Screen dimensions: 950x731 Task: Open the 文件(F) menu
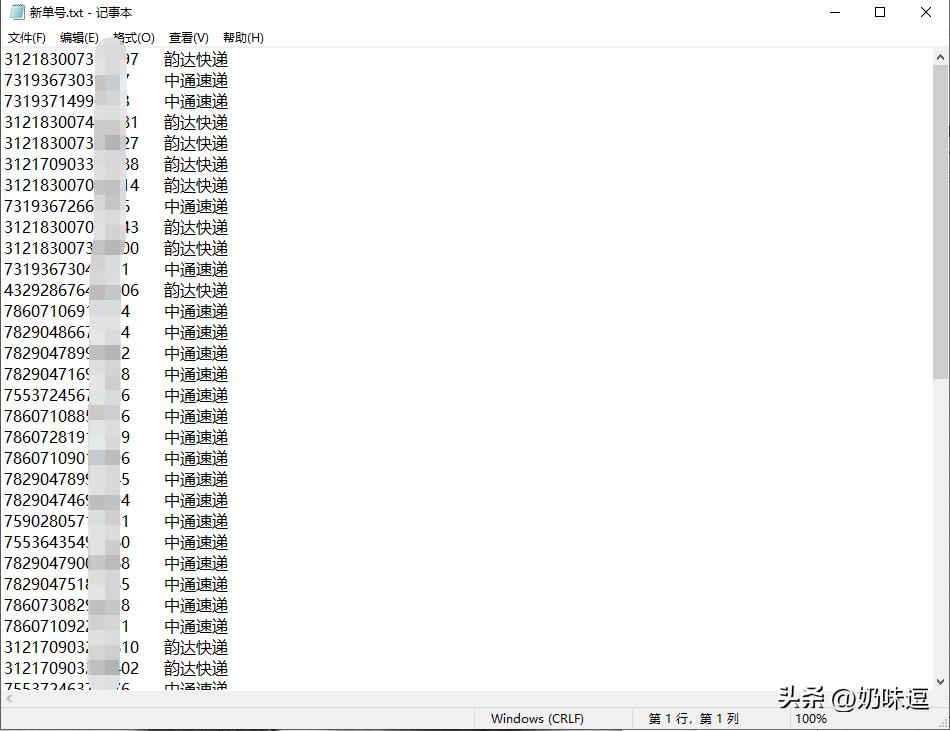point(27,38)
